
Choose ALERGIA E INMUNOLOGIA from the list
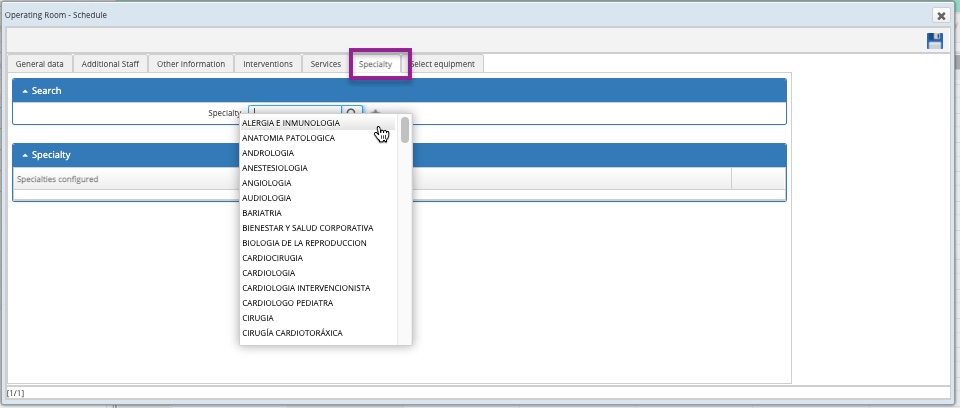(318, 123)
